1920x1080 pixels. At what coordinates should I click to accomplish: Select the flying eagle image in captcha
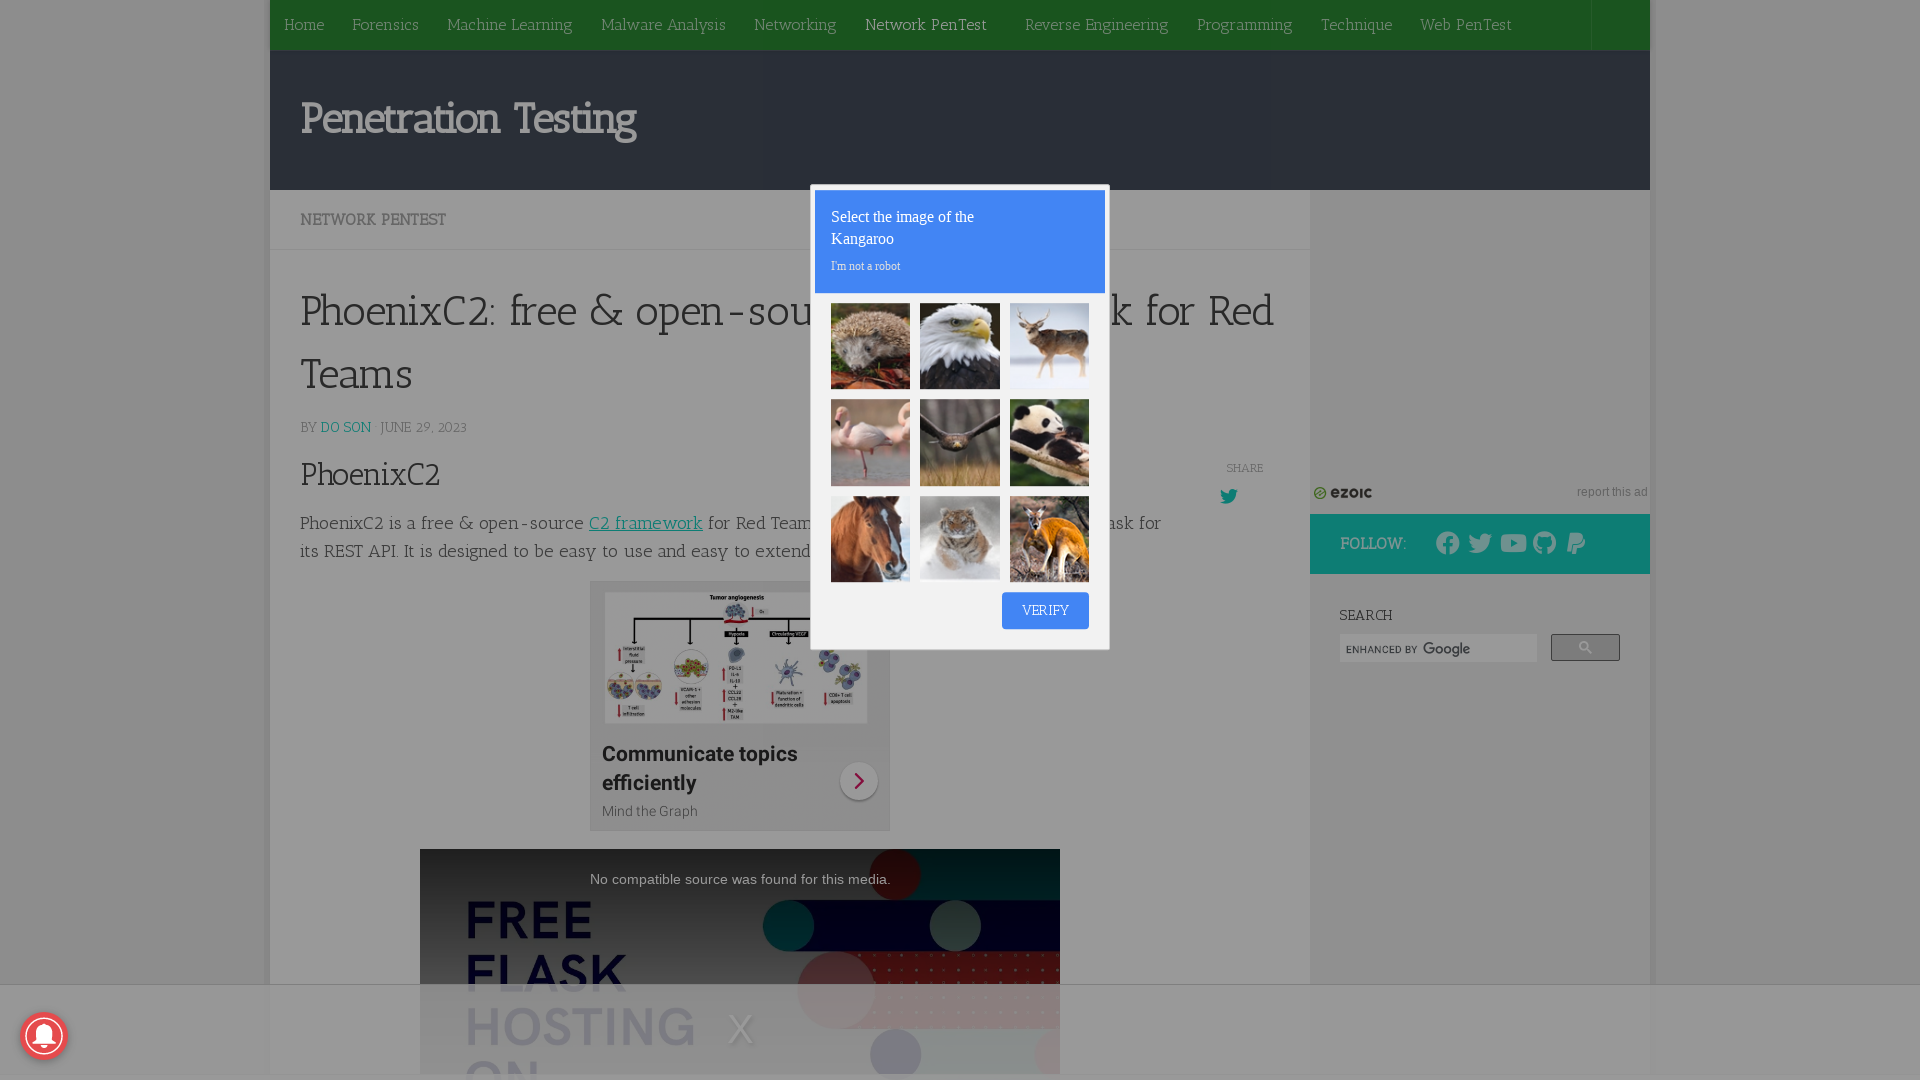(960, 443)
